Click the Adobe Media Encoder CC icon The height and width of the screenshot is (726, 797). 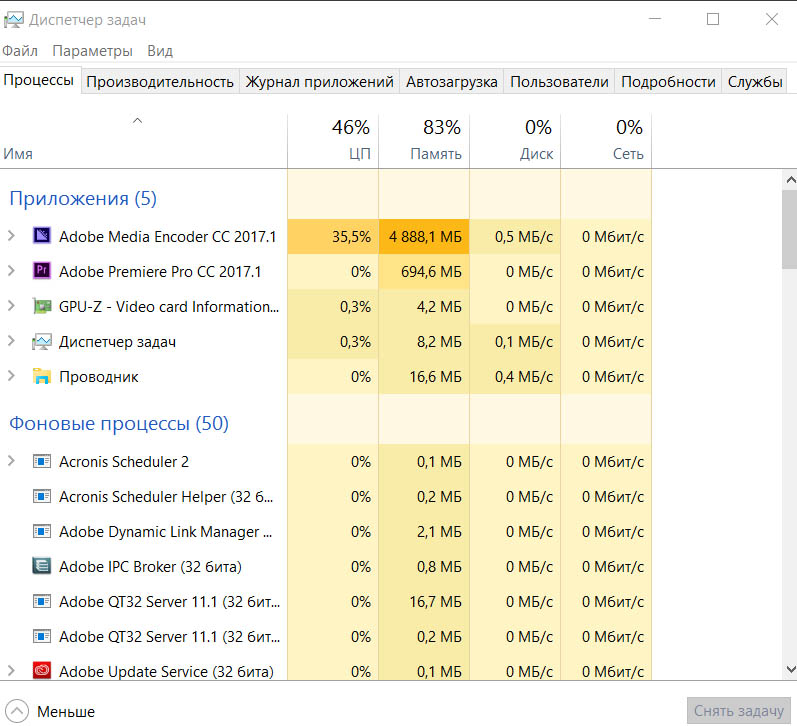(42, 235)
